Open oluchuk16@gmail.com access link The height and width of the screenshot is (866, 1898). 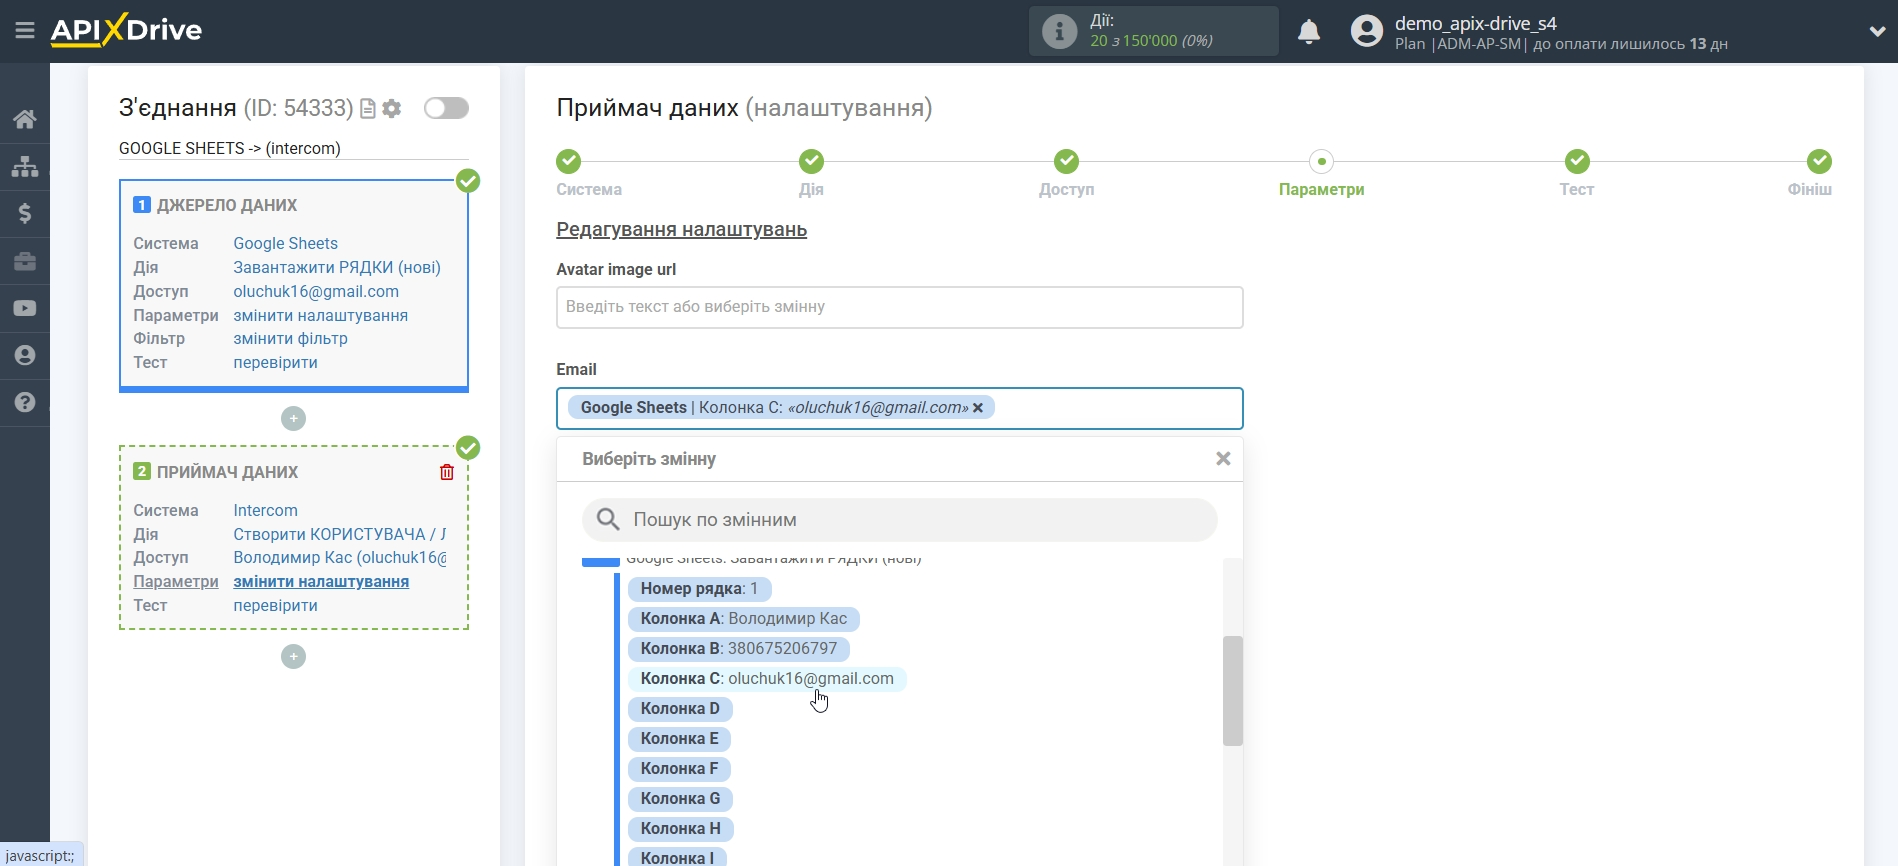[316, 291]
